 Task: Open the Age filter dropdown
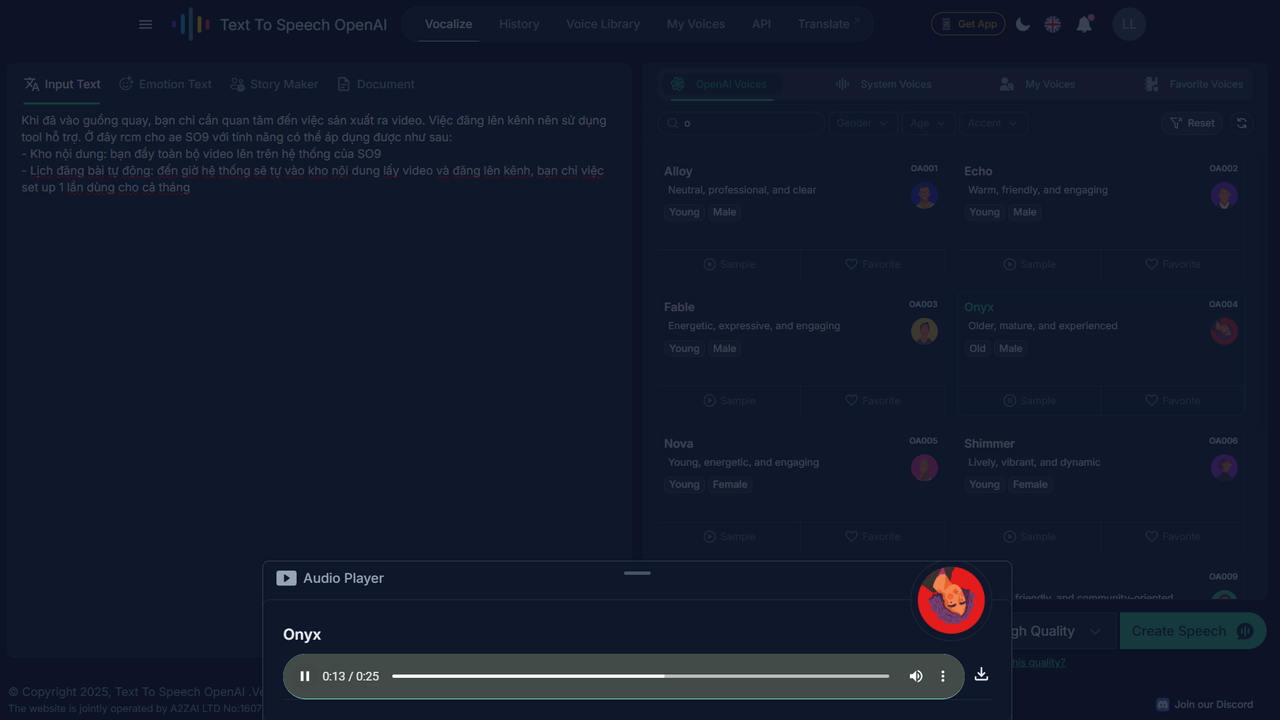(928, 123)
